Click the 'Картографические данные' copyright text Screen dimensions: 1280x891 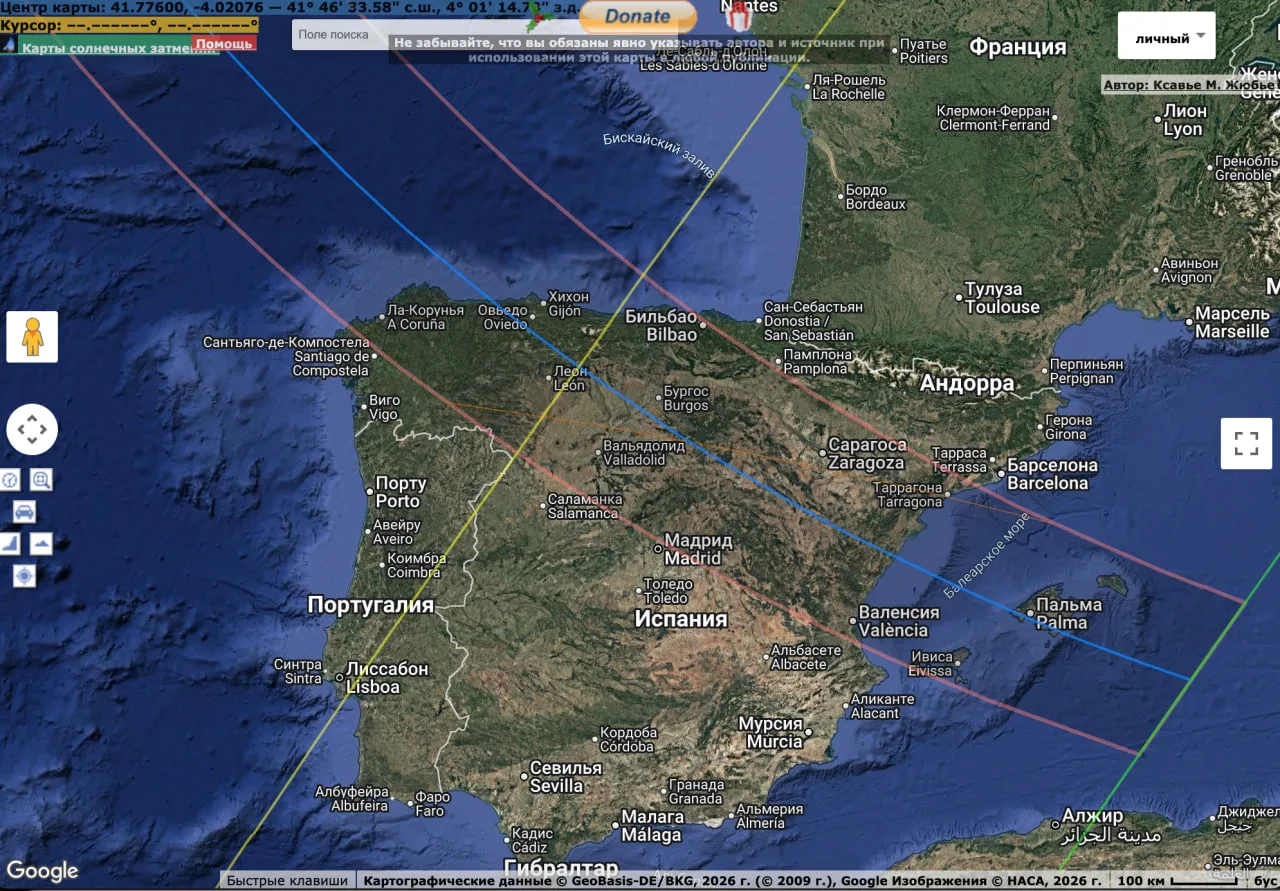click(x=731, y=881)
